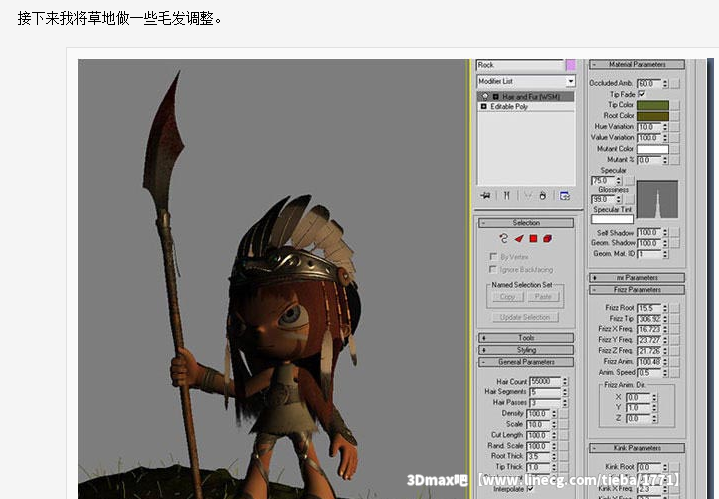Enable the By Vertex checkbox

pos(493,256)
